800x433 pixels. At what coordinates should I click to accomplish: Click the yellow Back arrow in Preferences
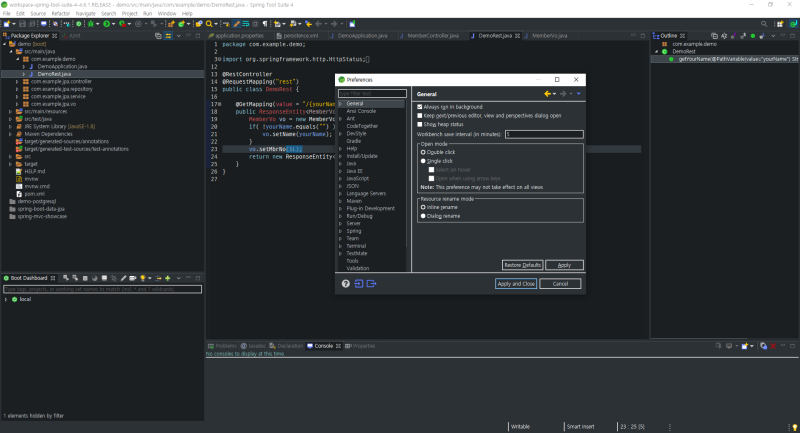548,94
